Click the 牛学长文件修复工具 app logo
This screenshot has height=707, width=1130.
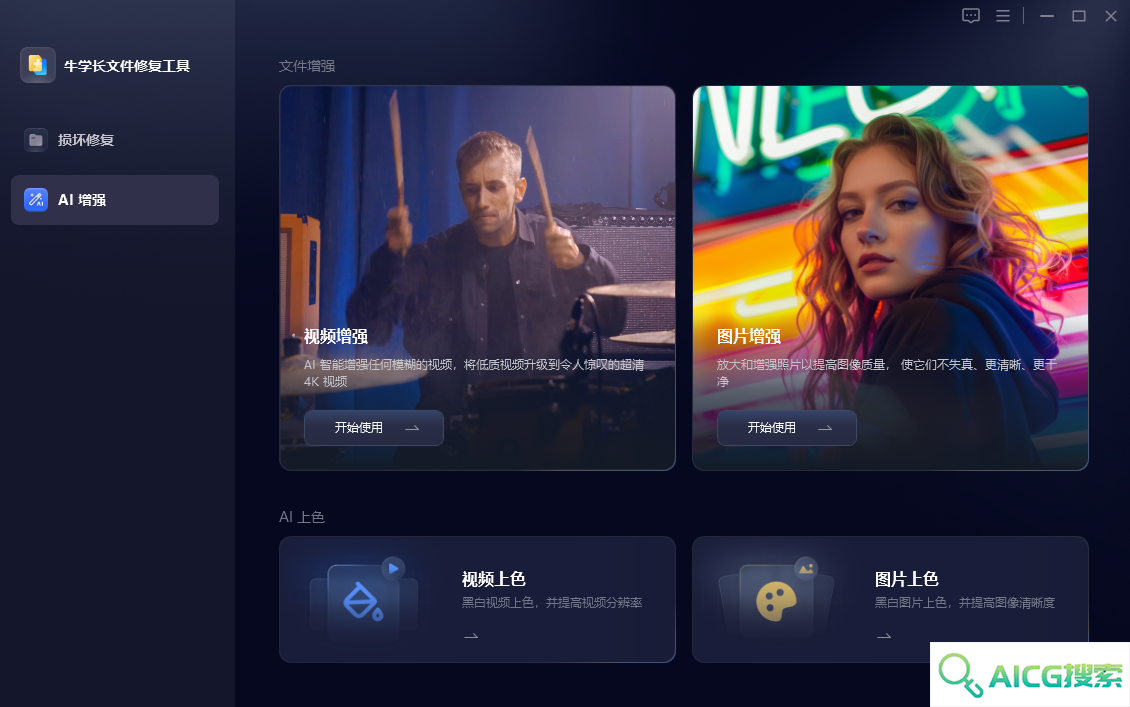tap(37, 66)
